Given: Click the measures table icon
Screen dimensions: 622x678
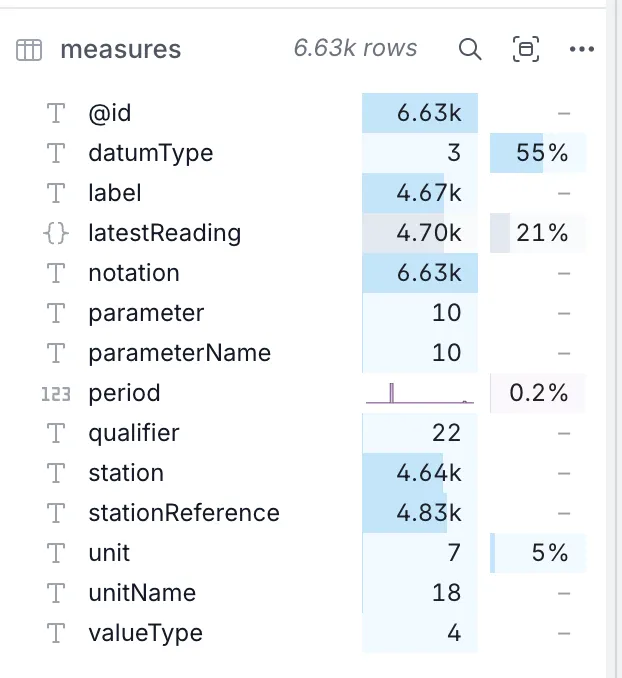Looking at the screenshot, I should click(29, 50).
